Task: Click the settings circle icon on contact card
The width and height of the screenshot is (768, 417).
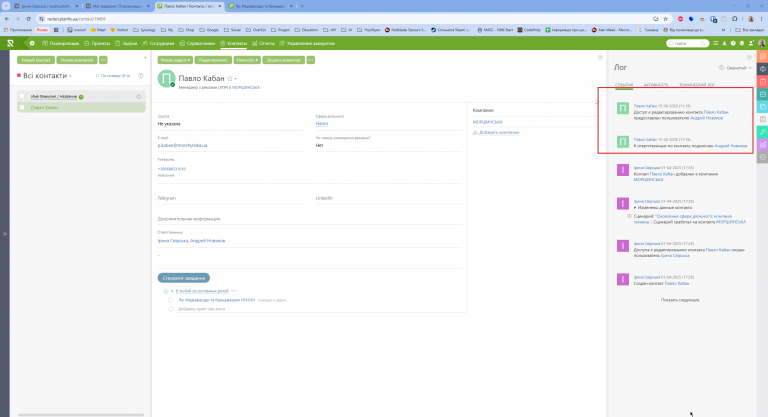Action: coord(600,57)
